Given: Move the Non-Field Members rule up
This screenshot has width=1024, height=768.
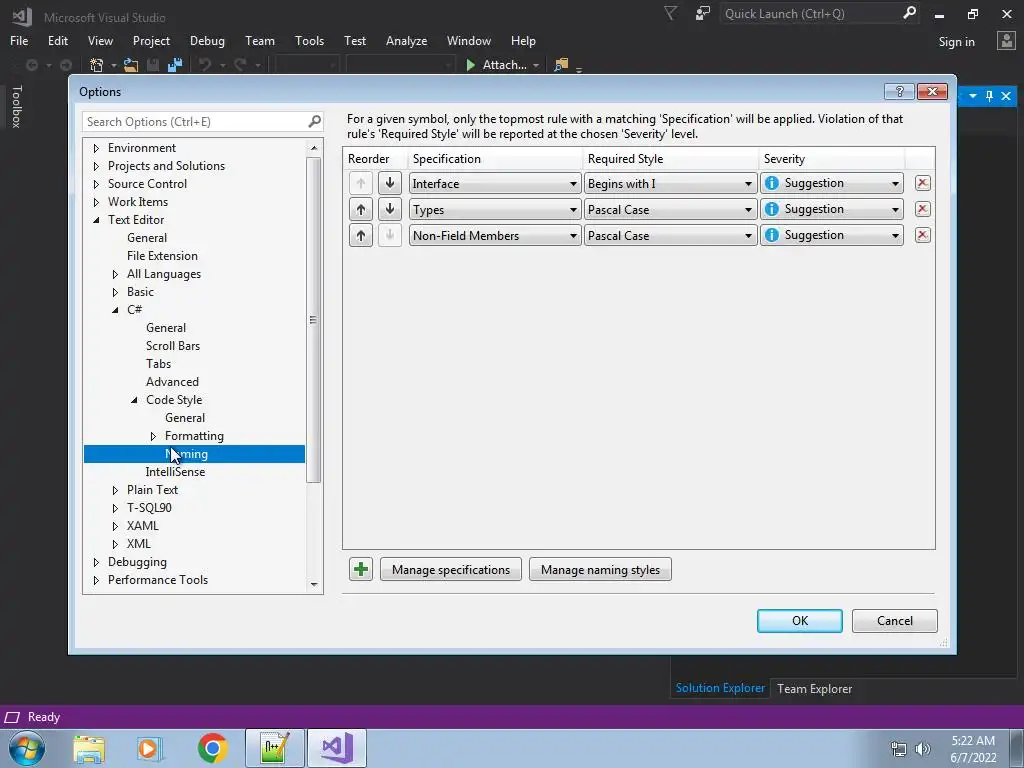Looking at the screenshot, I should point(360,235).
